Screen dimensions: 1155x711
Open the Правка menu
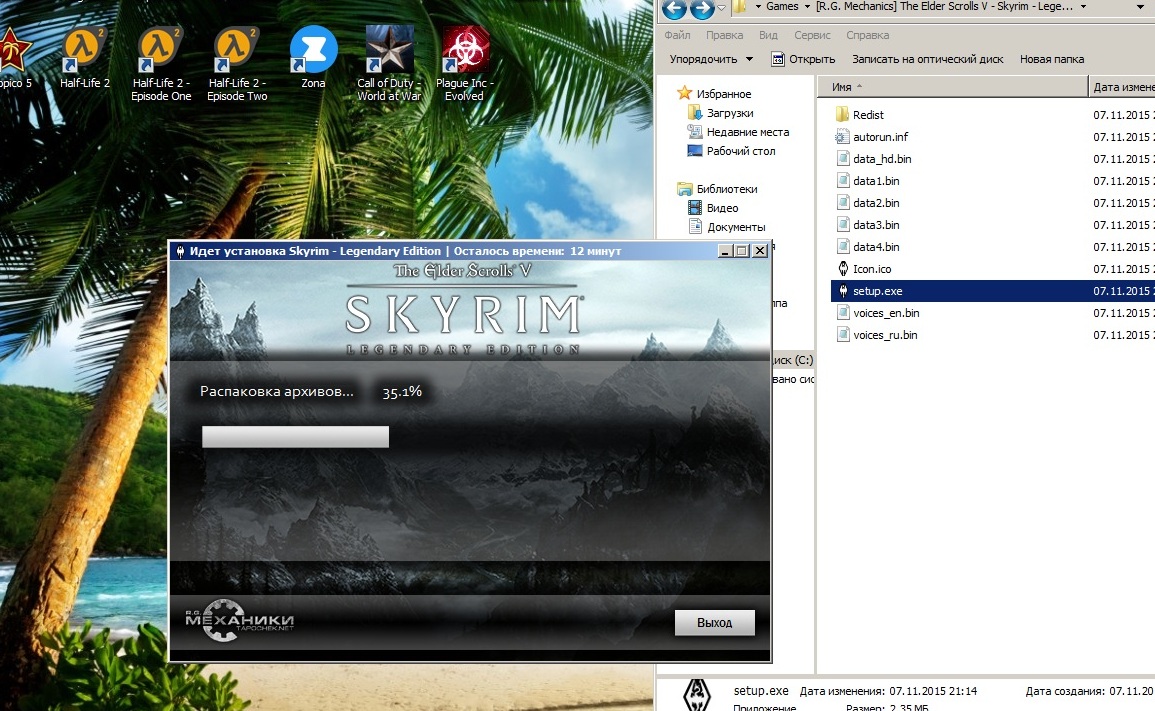(x=724, y=35)
